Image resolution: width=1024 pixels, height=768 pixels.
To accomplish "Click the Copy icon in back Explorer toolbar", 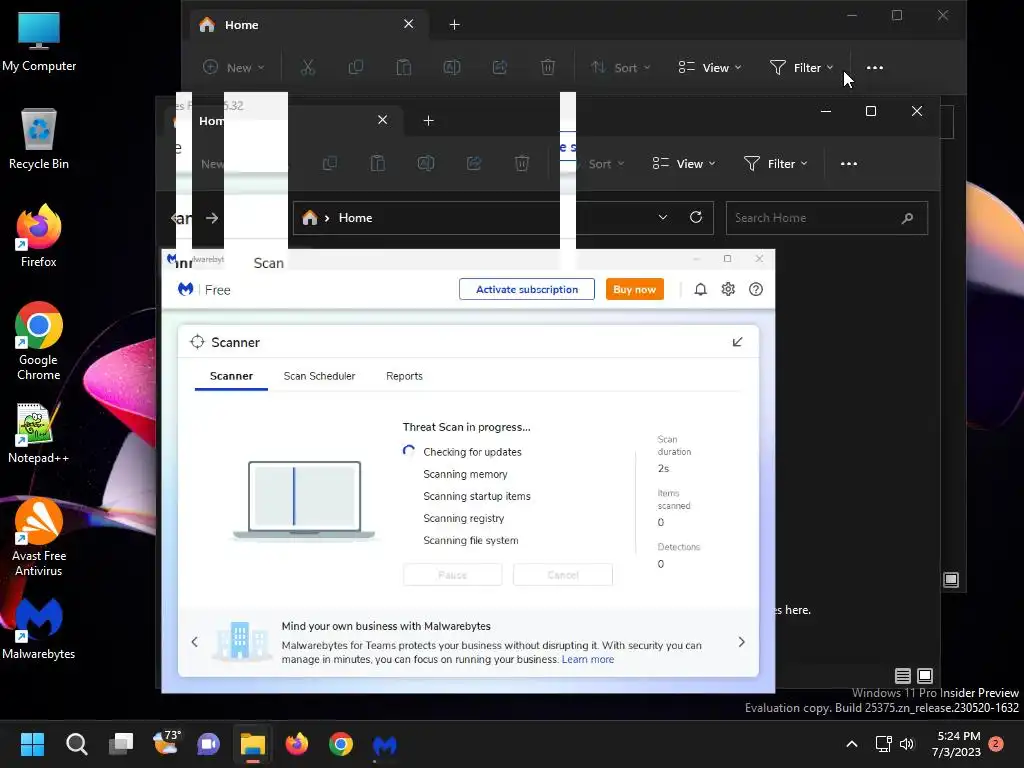I will pyautogui.click(x=356, y=67).
